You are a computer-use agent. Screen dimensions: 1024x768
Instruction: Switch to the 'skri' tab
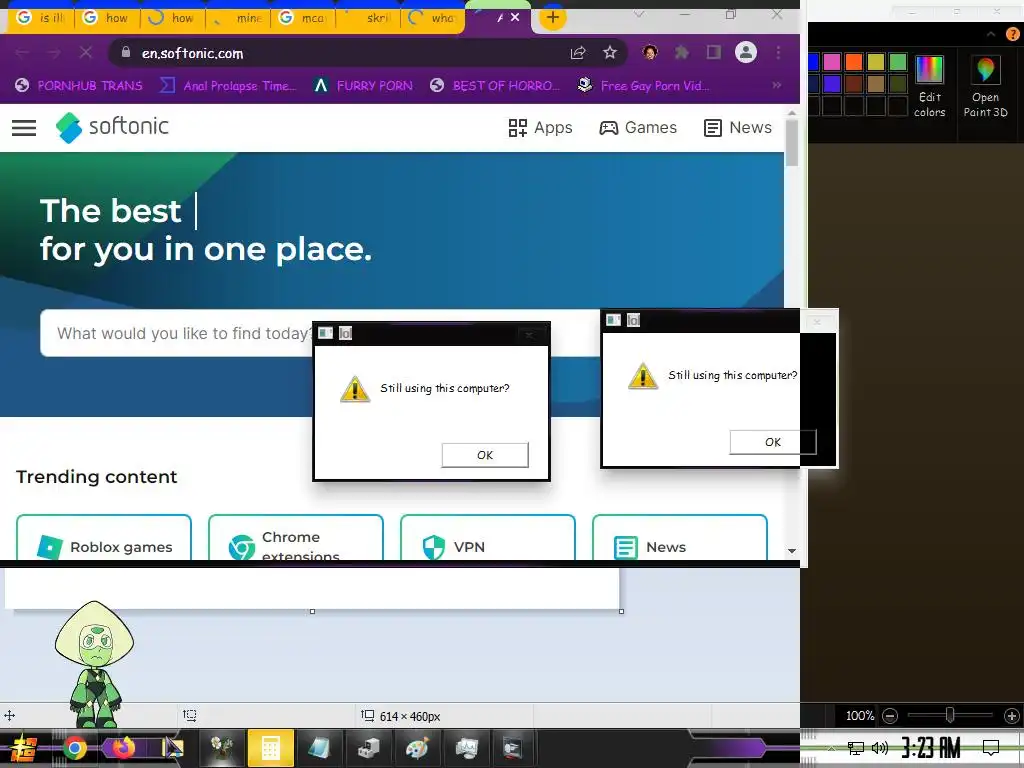pos(368,18)
